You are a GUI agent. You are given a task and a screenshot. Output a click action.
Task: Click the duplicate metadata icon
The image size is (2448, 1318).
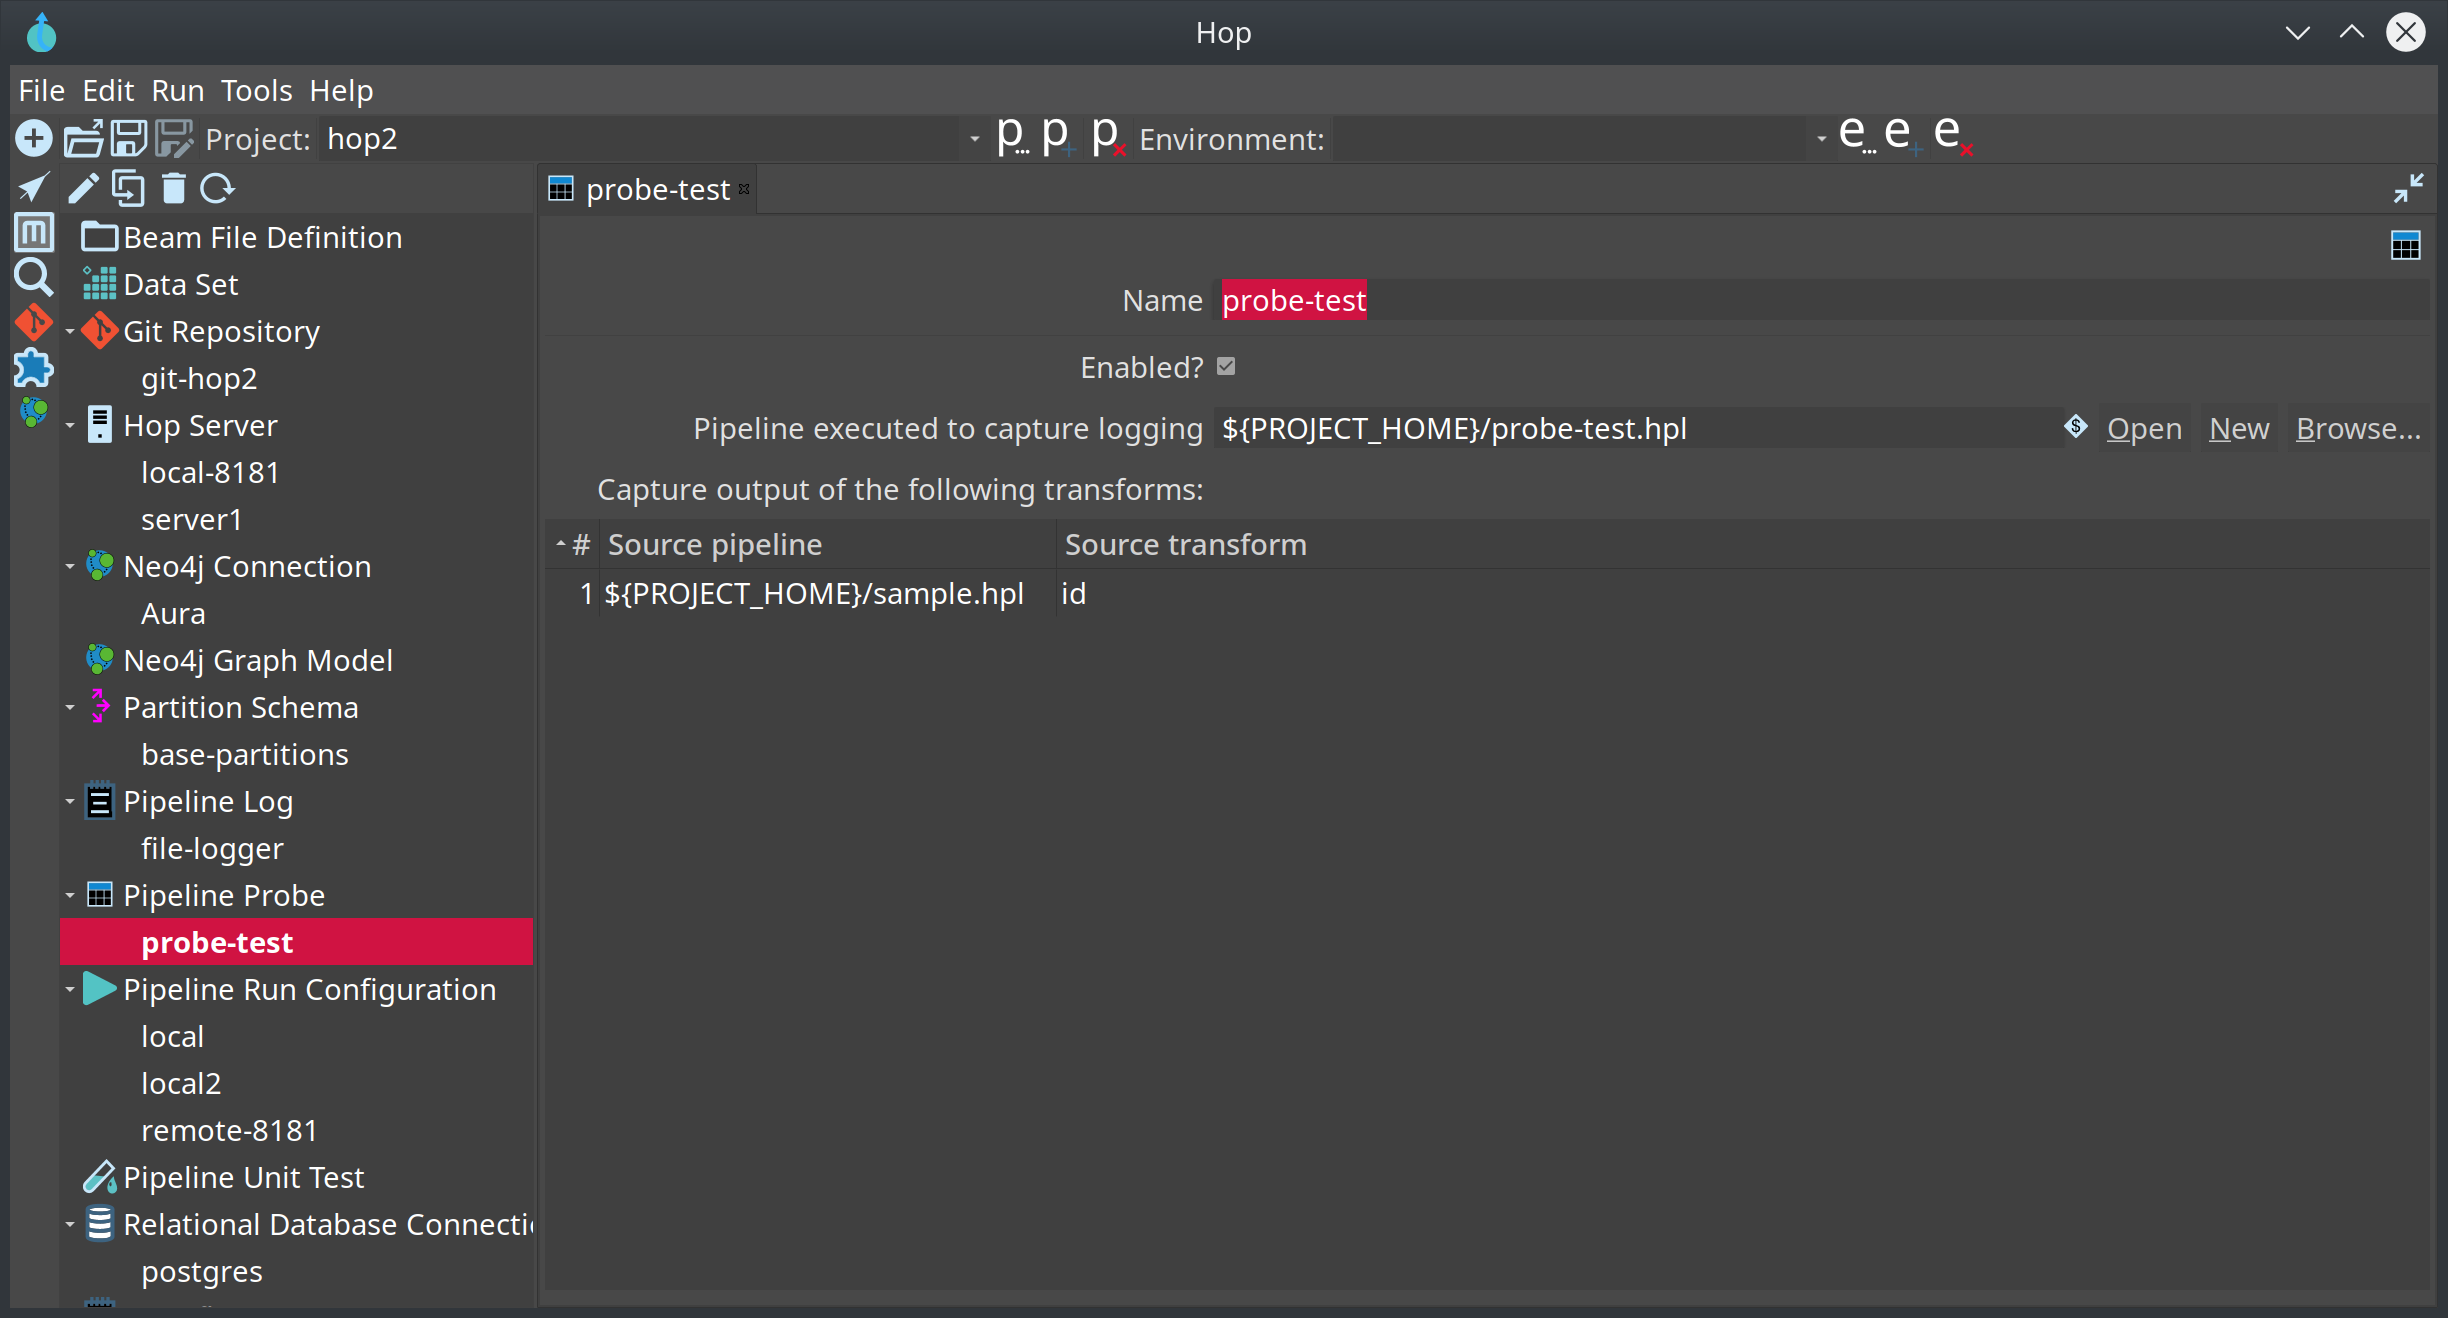coord(128,188)
